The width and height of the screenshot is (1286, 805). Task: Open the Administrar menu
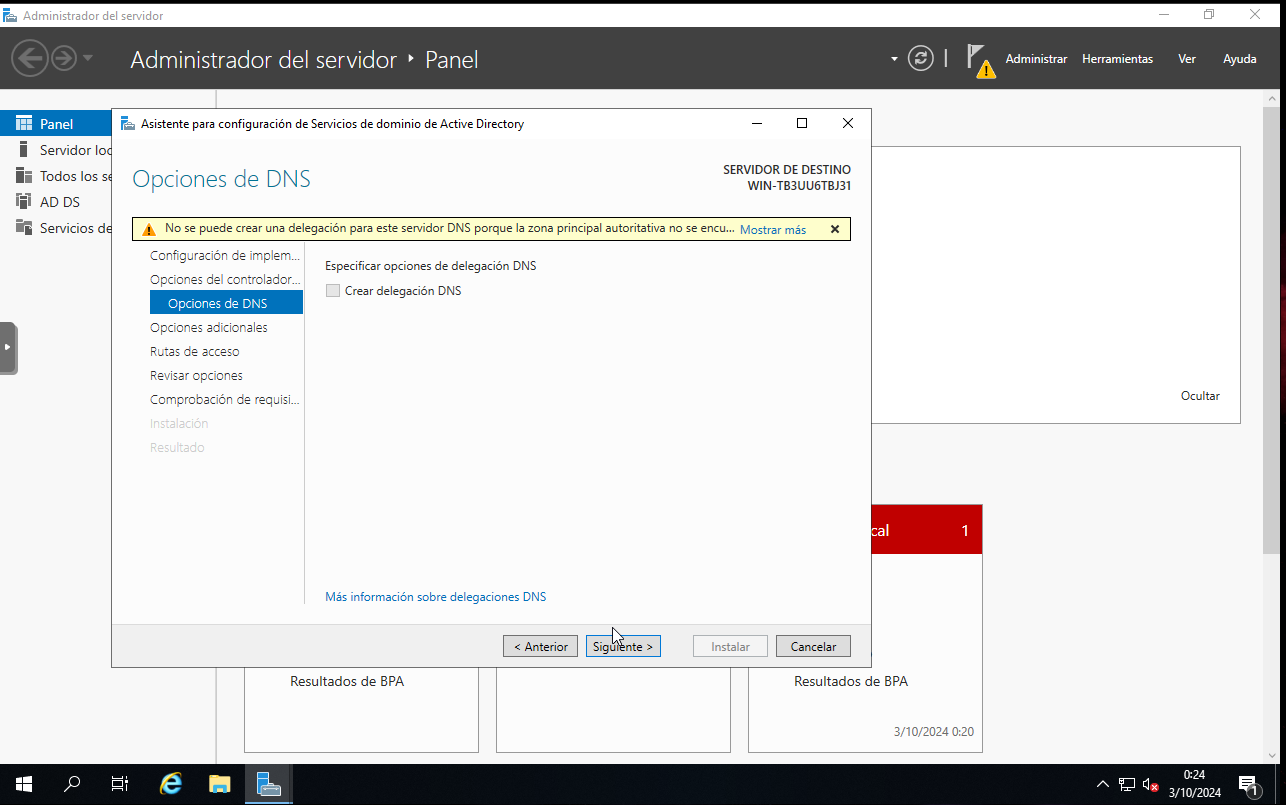[x=1036, y=59]
